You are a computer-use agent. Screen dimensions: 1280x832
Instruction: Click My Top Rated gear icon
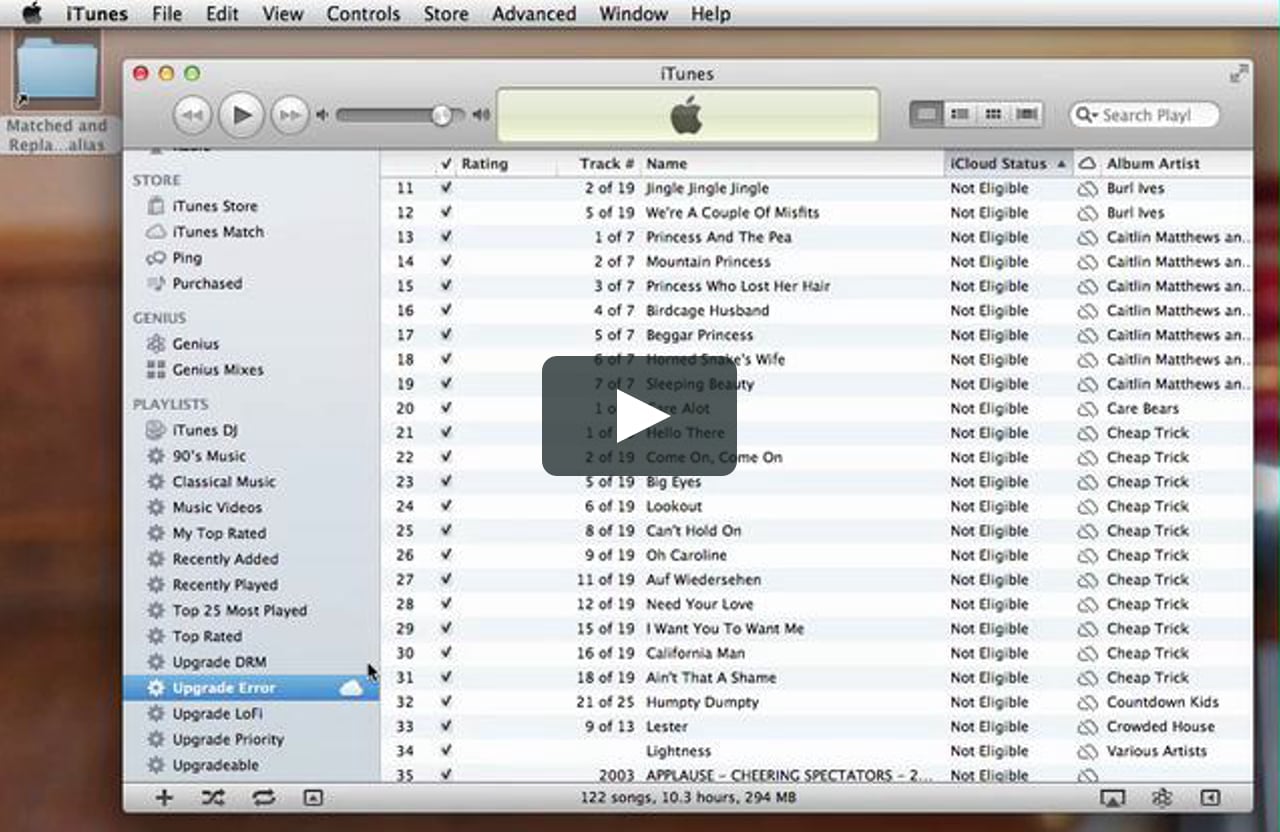pos(156,533)
